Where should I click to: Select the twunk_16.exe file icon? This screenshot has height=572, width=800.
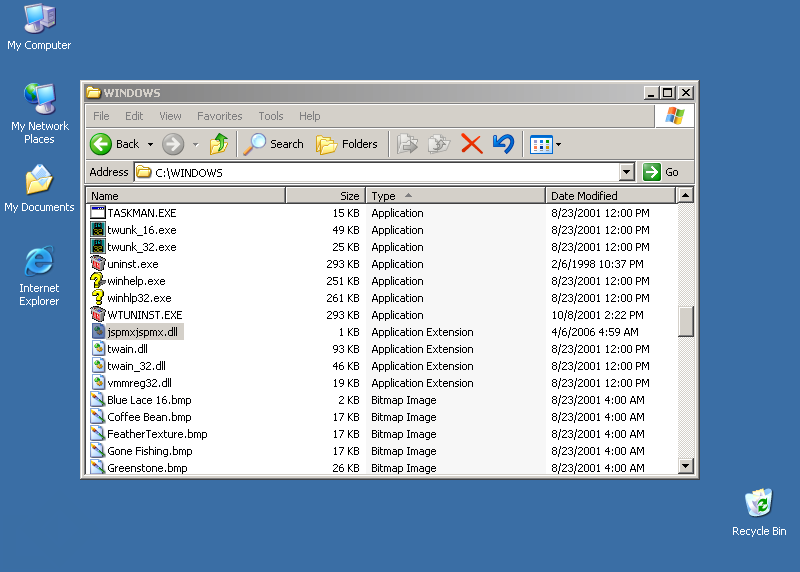click(x=97, y=230)
